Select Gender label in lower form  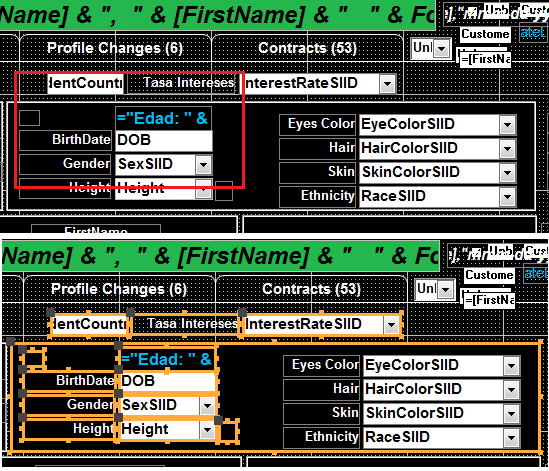(69, 405)
